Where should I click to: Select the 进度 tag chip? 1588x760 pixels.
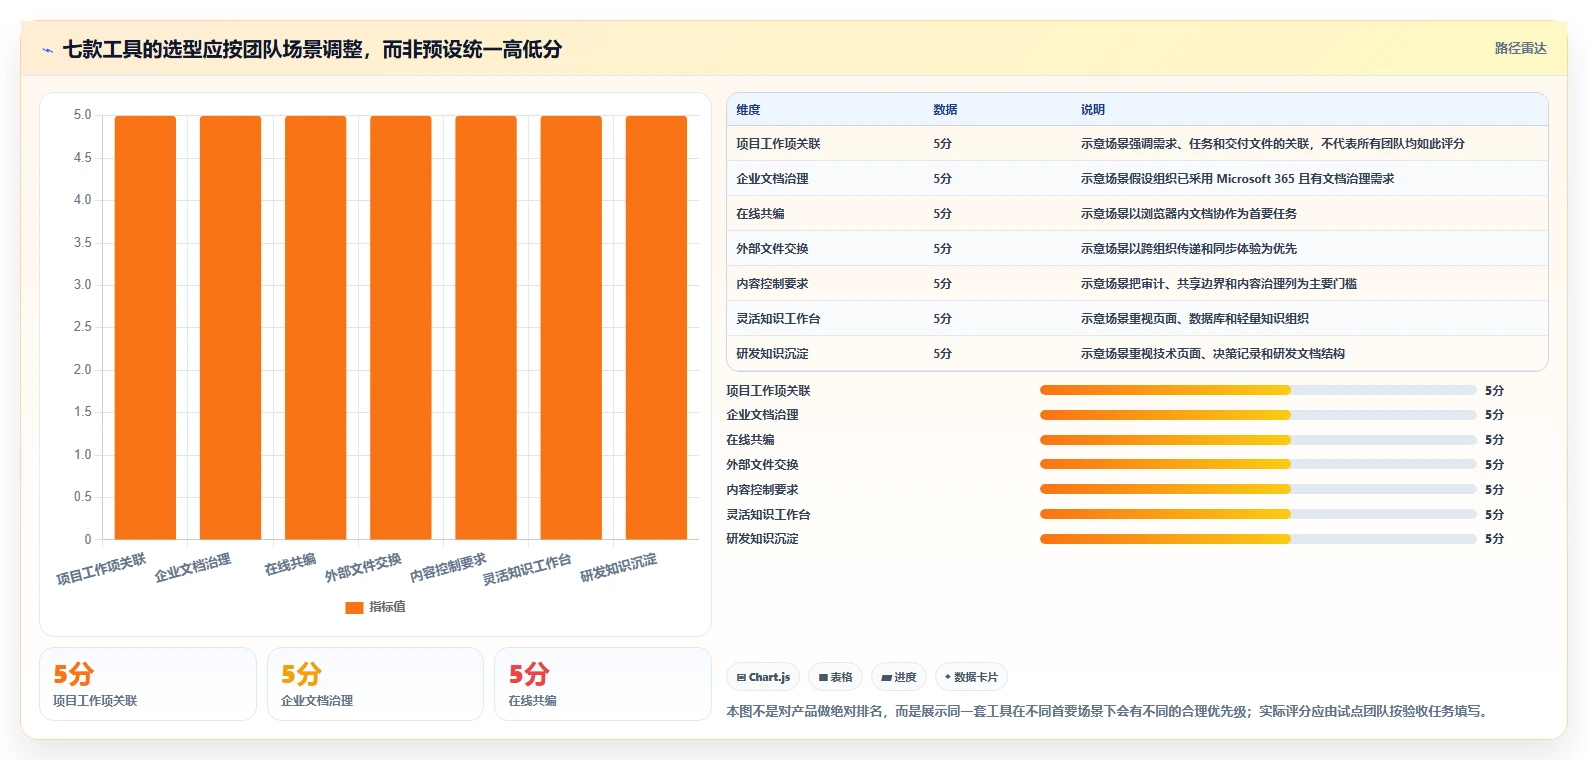pyautogui.click(x=899, y=677)
